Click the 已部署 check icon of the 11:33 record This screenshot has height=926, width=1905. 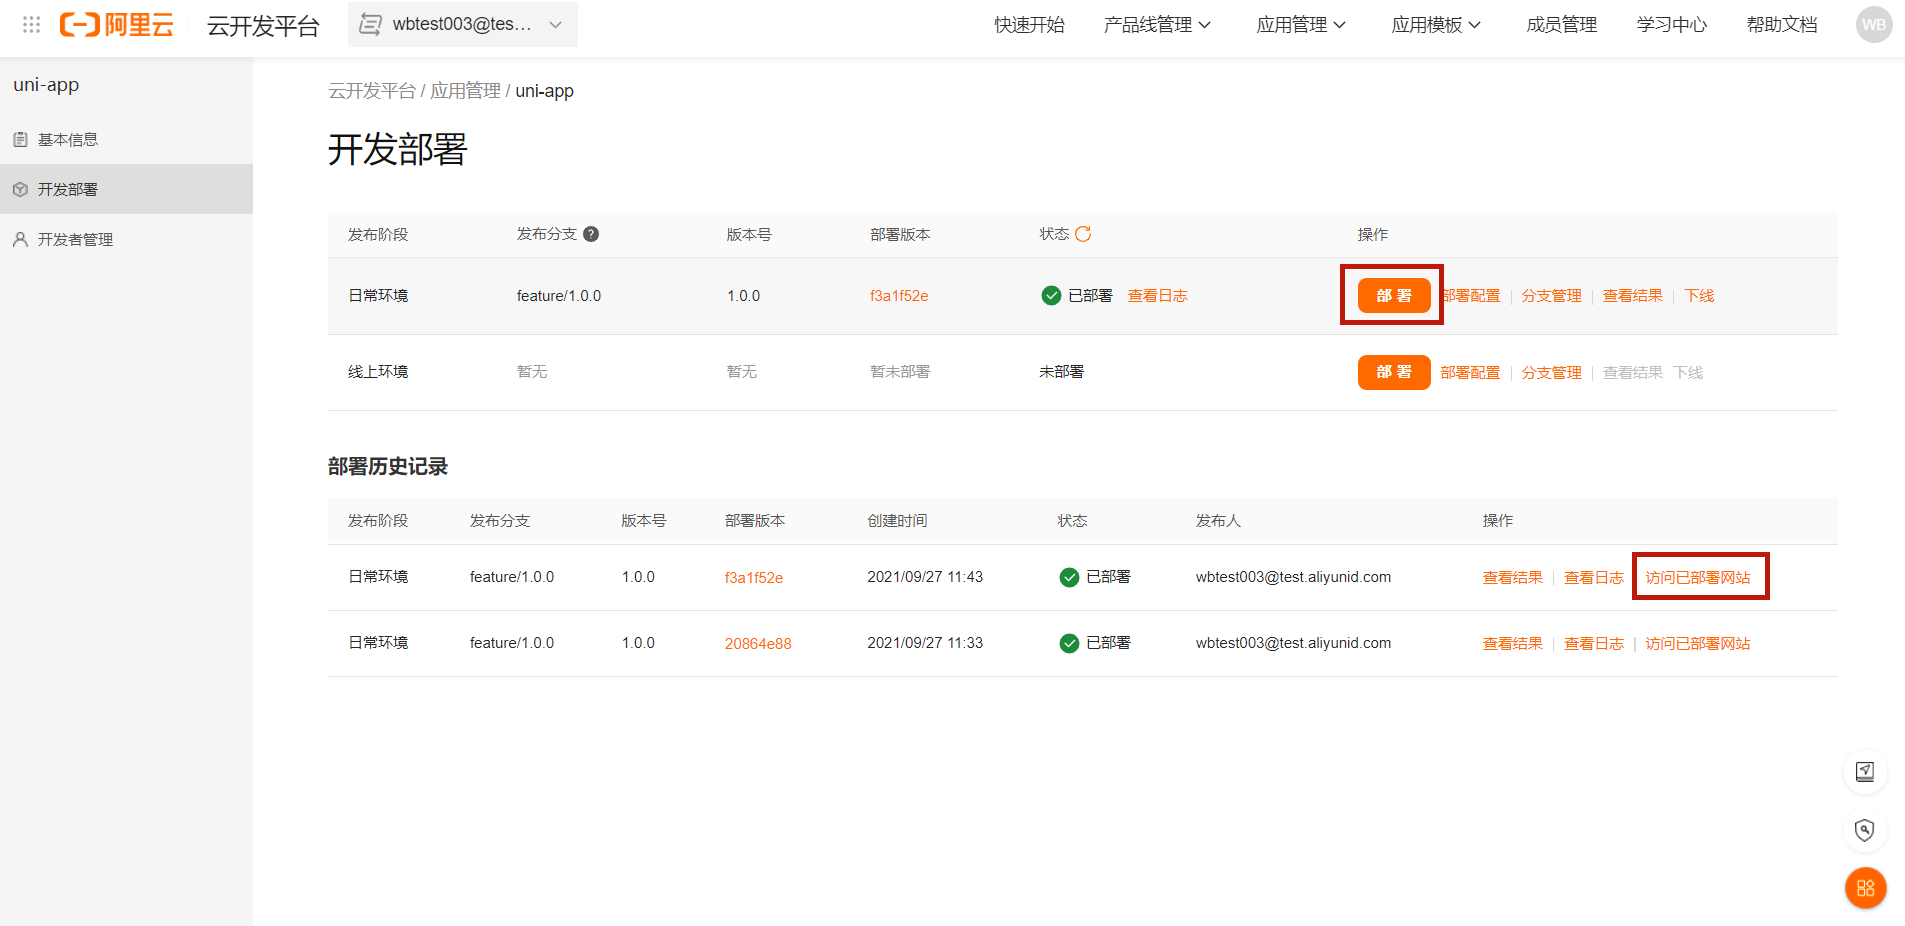[x=1069, y=643]
